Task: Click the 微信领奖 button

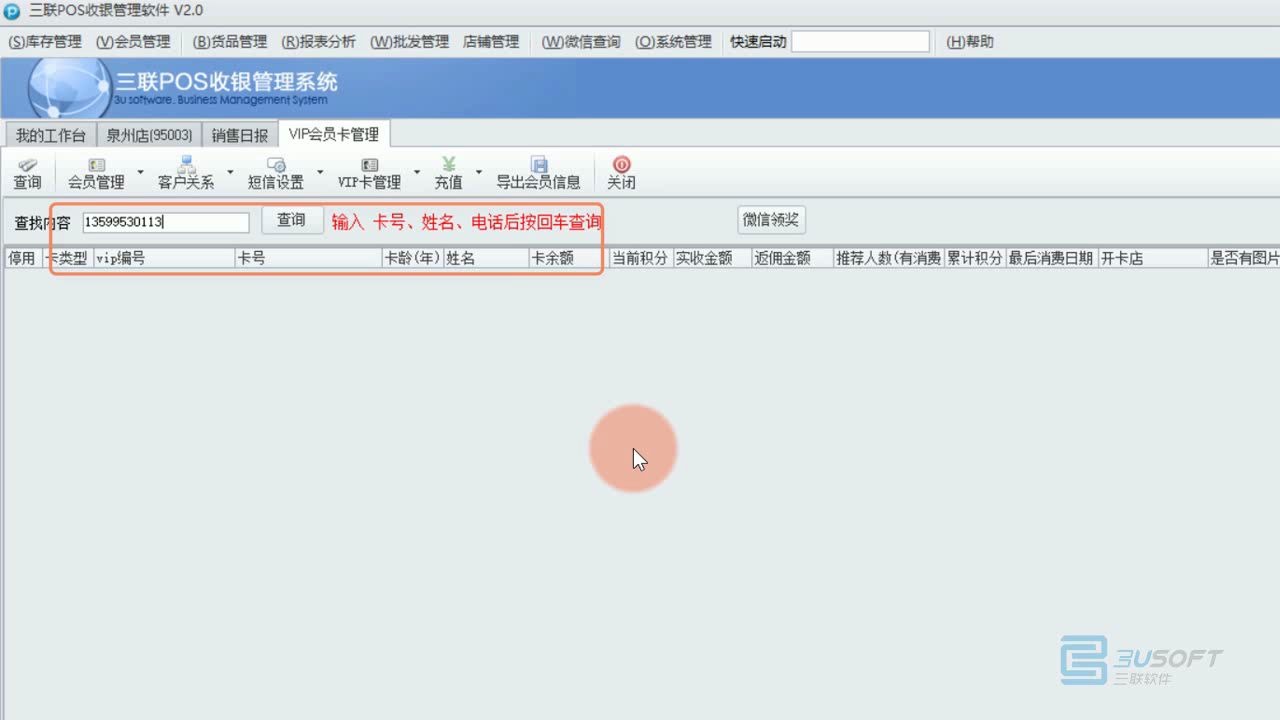Action: click(x=771, y=220)
